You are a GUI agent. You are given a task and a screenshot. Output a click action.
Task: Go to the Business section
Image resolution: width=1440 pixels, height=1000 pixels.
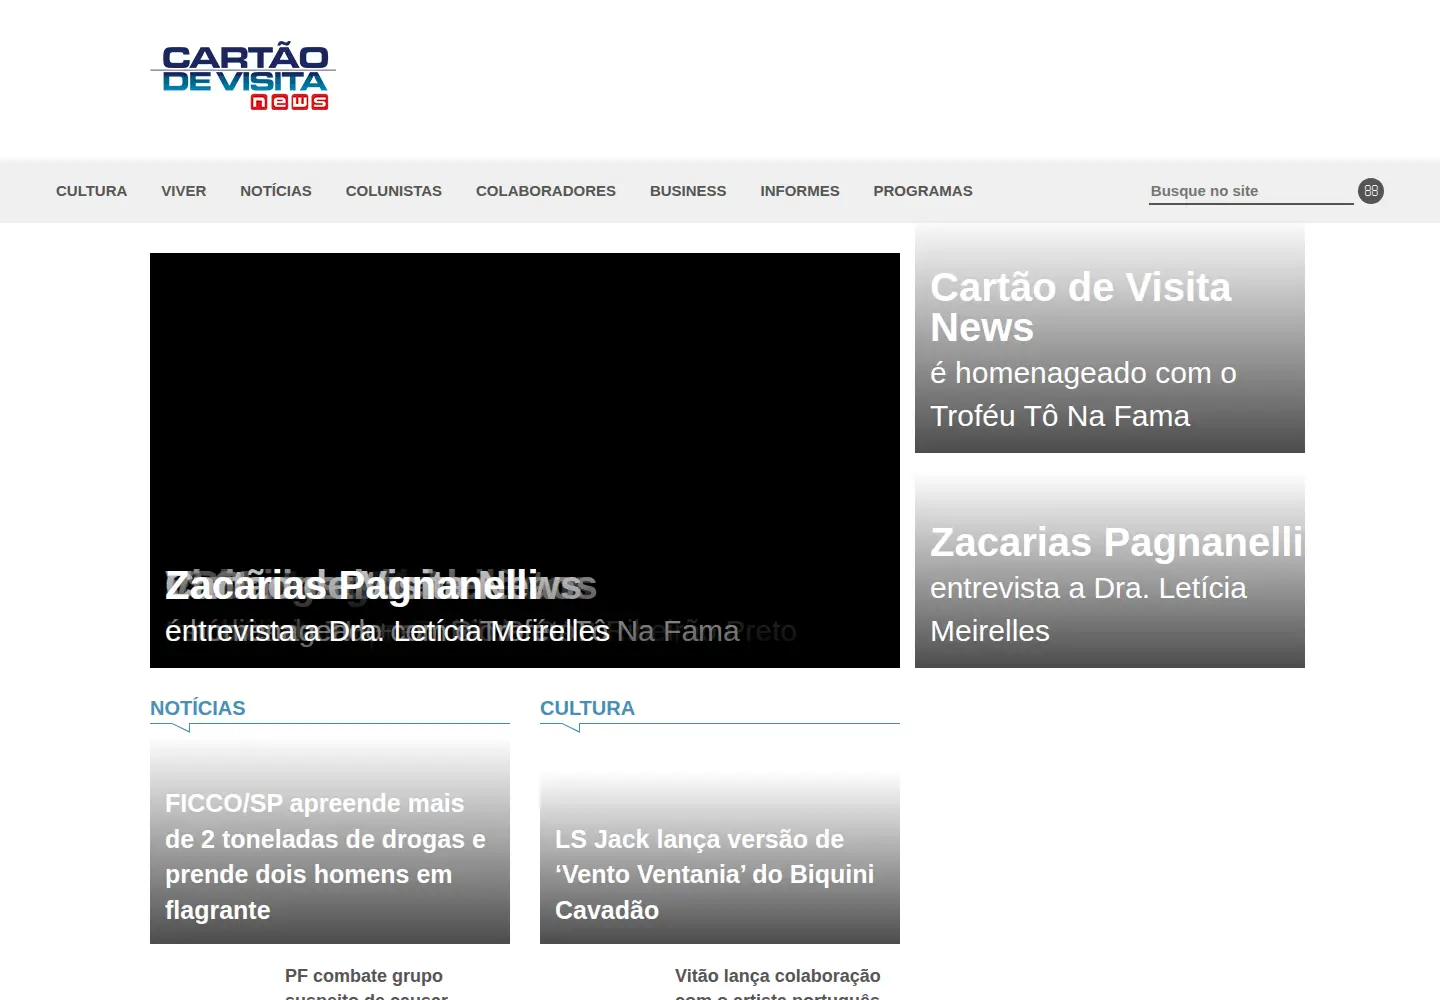(x=688, y=191)
